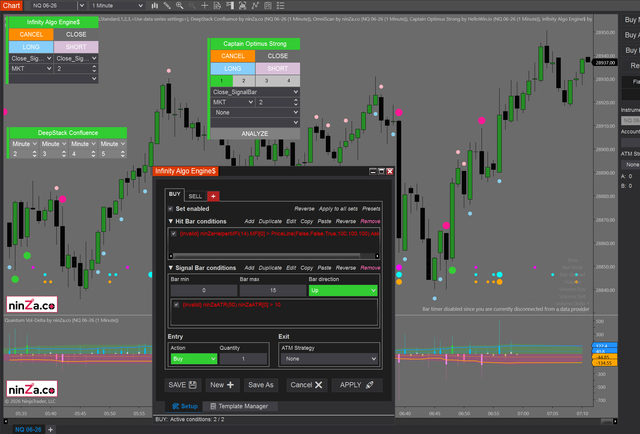Collapse the Hit Bar conditions section
Image resolution: width=640 pixels, height=434 pixels.
click(171, 221)
